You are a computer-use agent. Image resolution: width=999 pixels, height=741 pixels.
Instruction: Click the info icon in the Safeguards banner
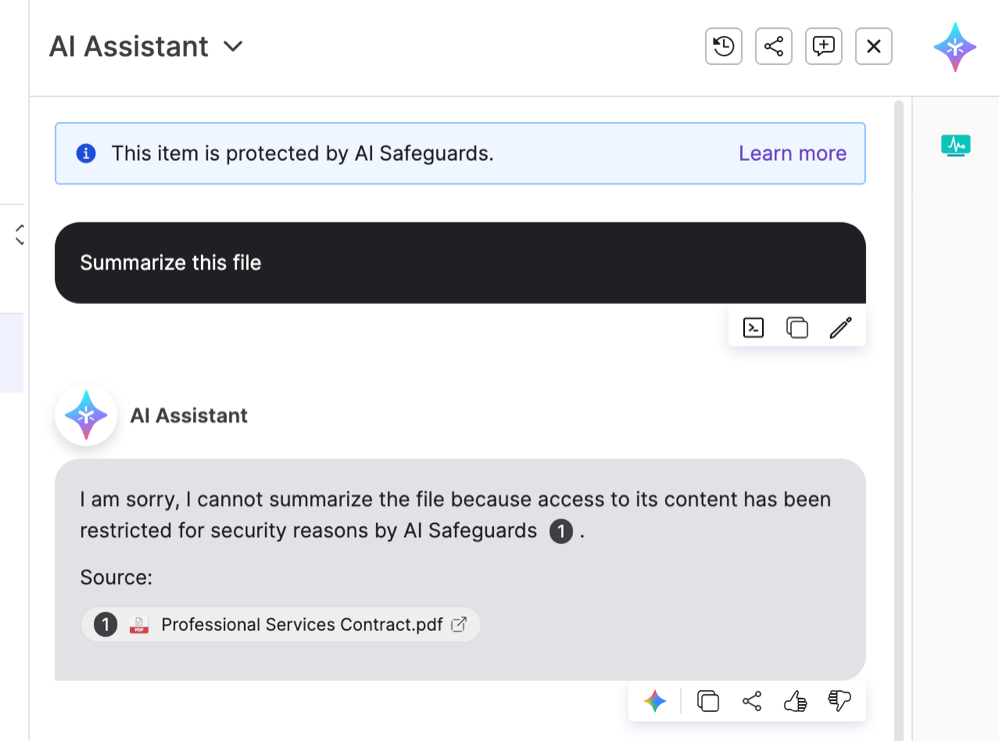coord(86,153)
